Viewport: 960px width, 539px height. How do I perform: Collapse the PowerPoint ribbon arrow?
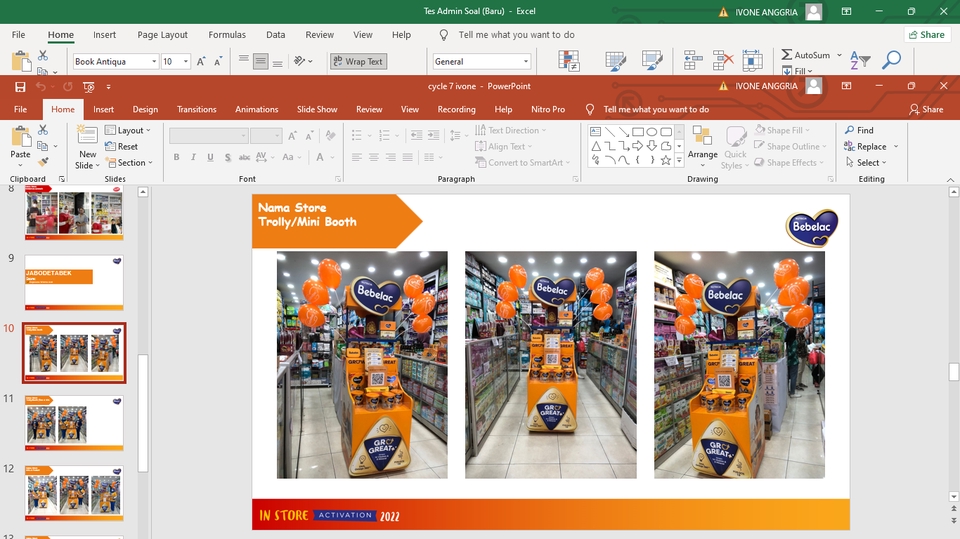pyautogui.click(x=950, y=179)
